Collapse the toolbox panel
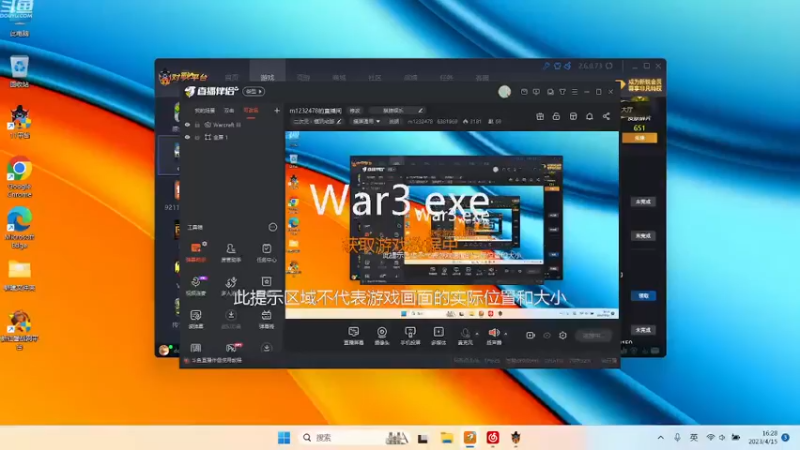Viewport: 800px width, 450px height. click(x=272, y=227)
